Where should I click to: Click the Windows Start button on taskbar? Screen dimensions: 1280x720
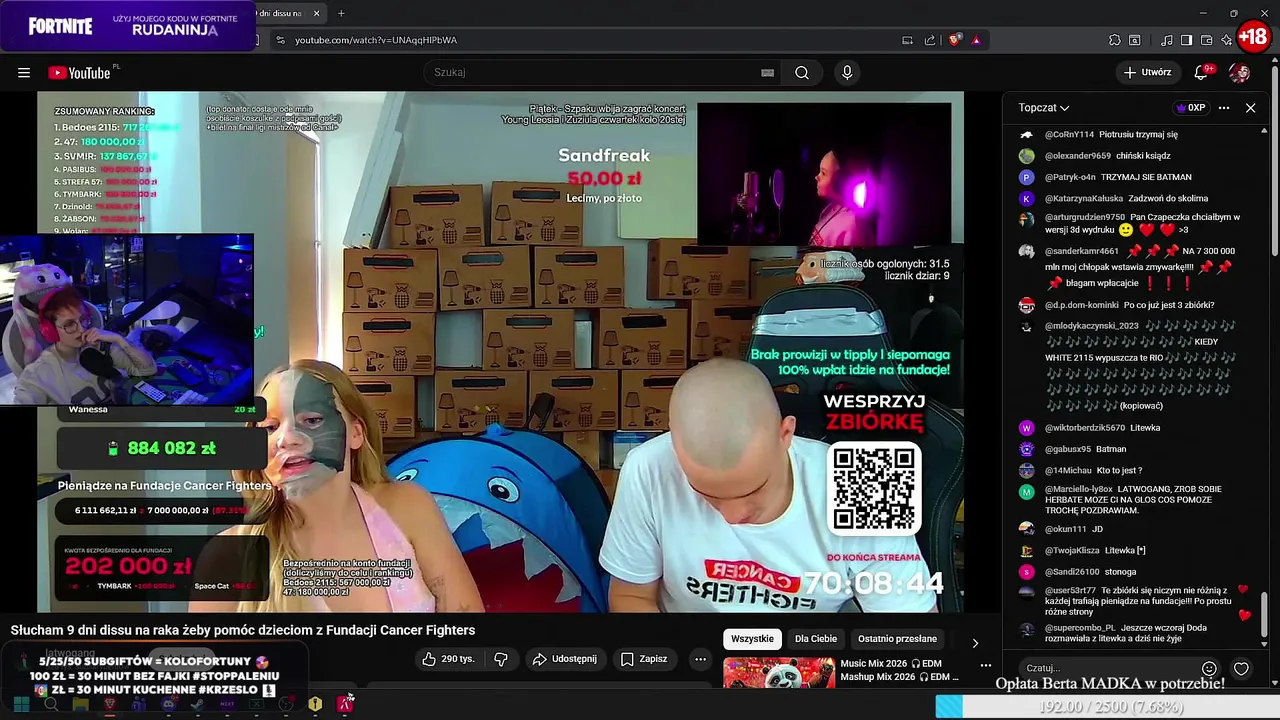21,704
